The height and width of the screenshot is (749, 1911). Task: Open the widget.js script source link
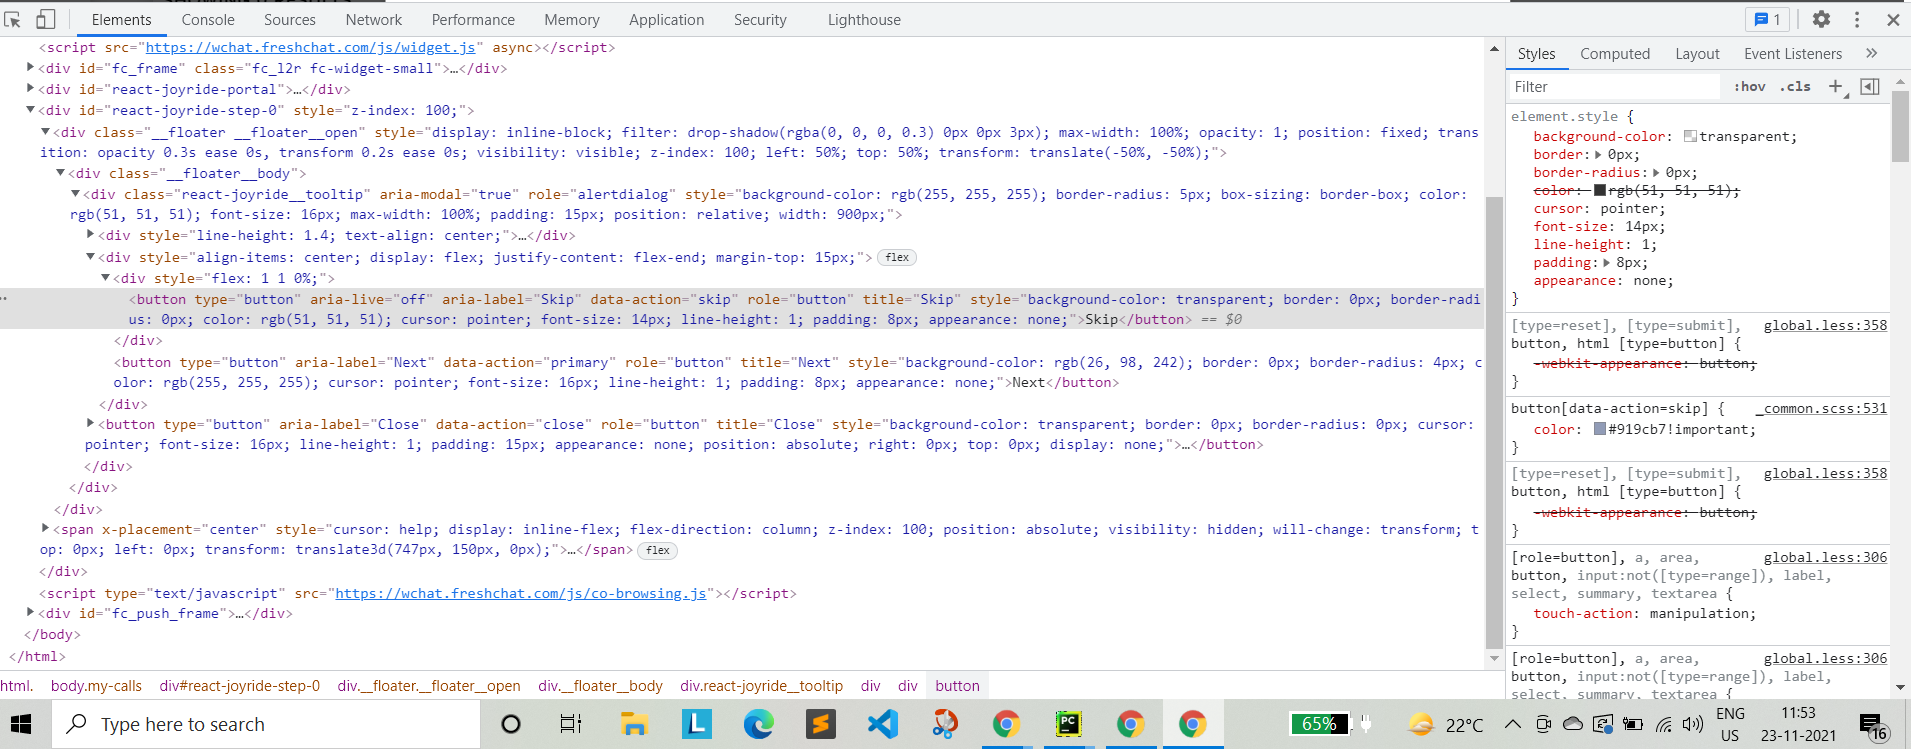pyautogui.click(x=310, y=47)
